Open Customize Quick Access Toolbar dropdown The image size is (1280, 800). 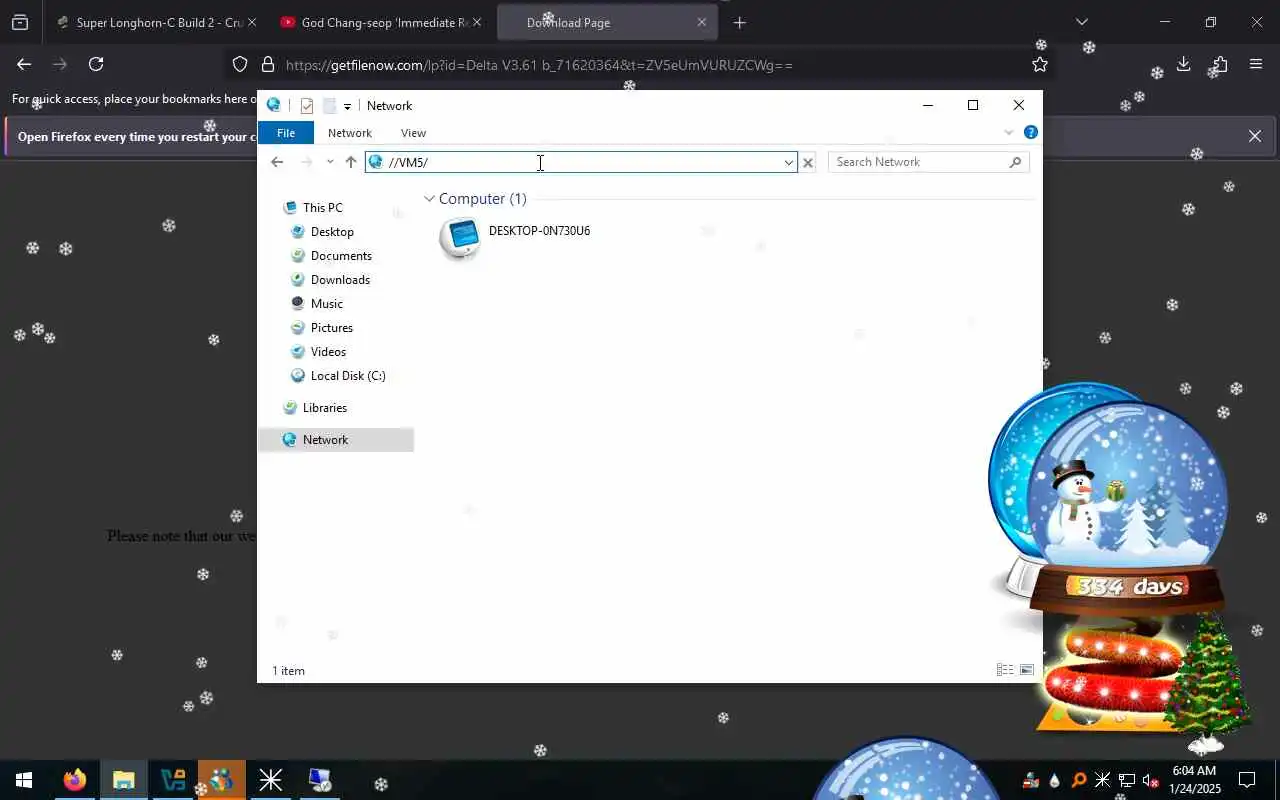pyautogui.click(x=347, y=106)
